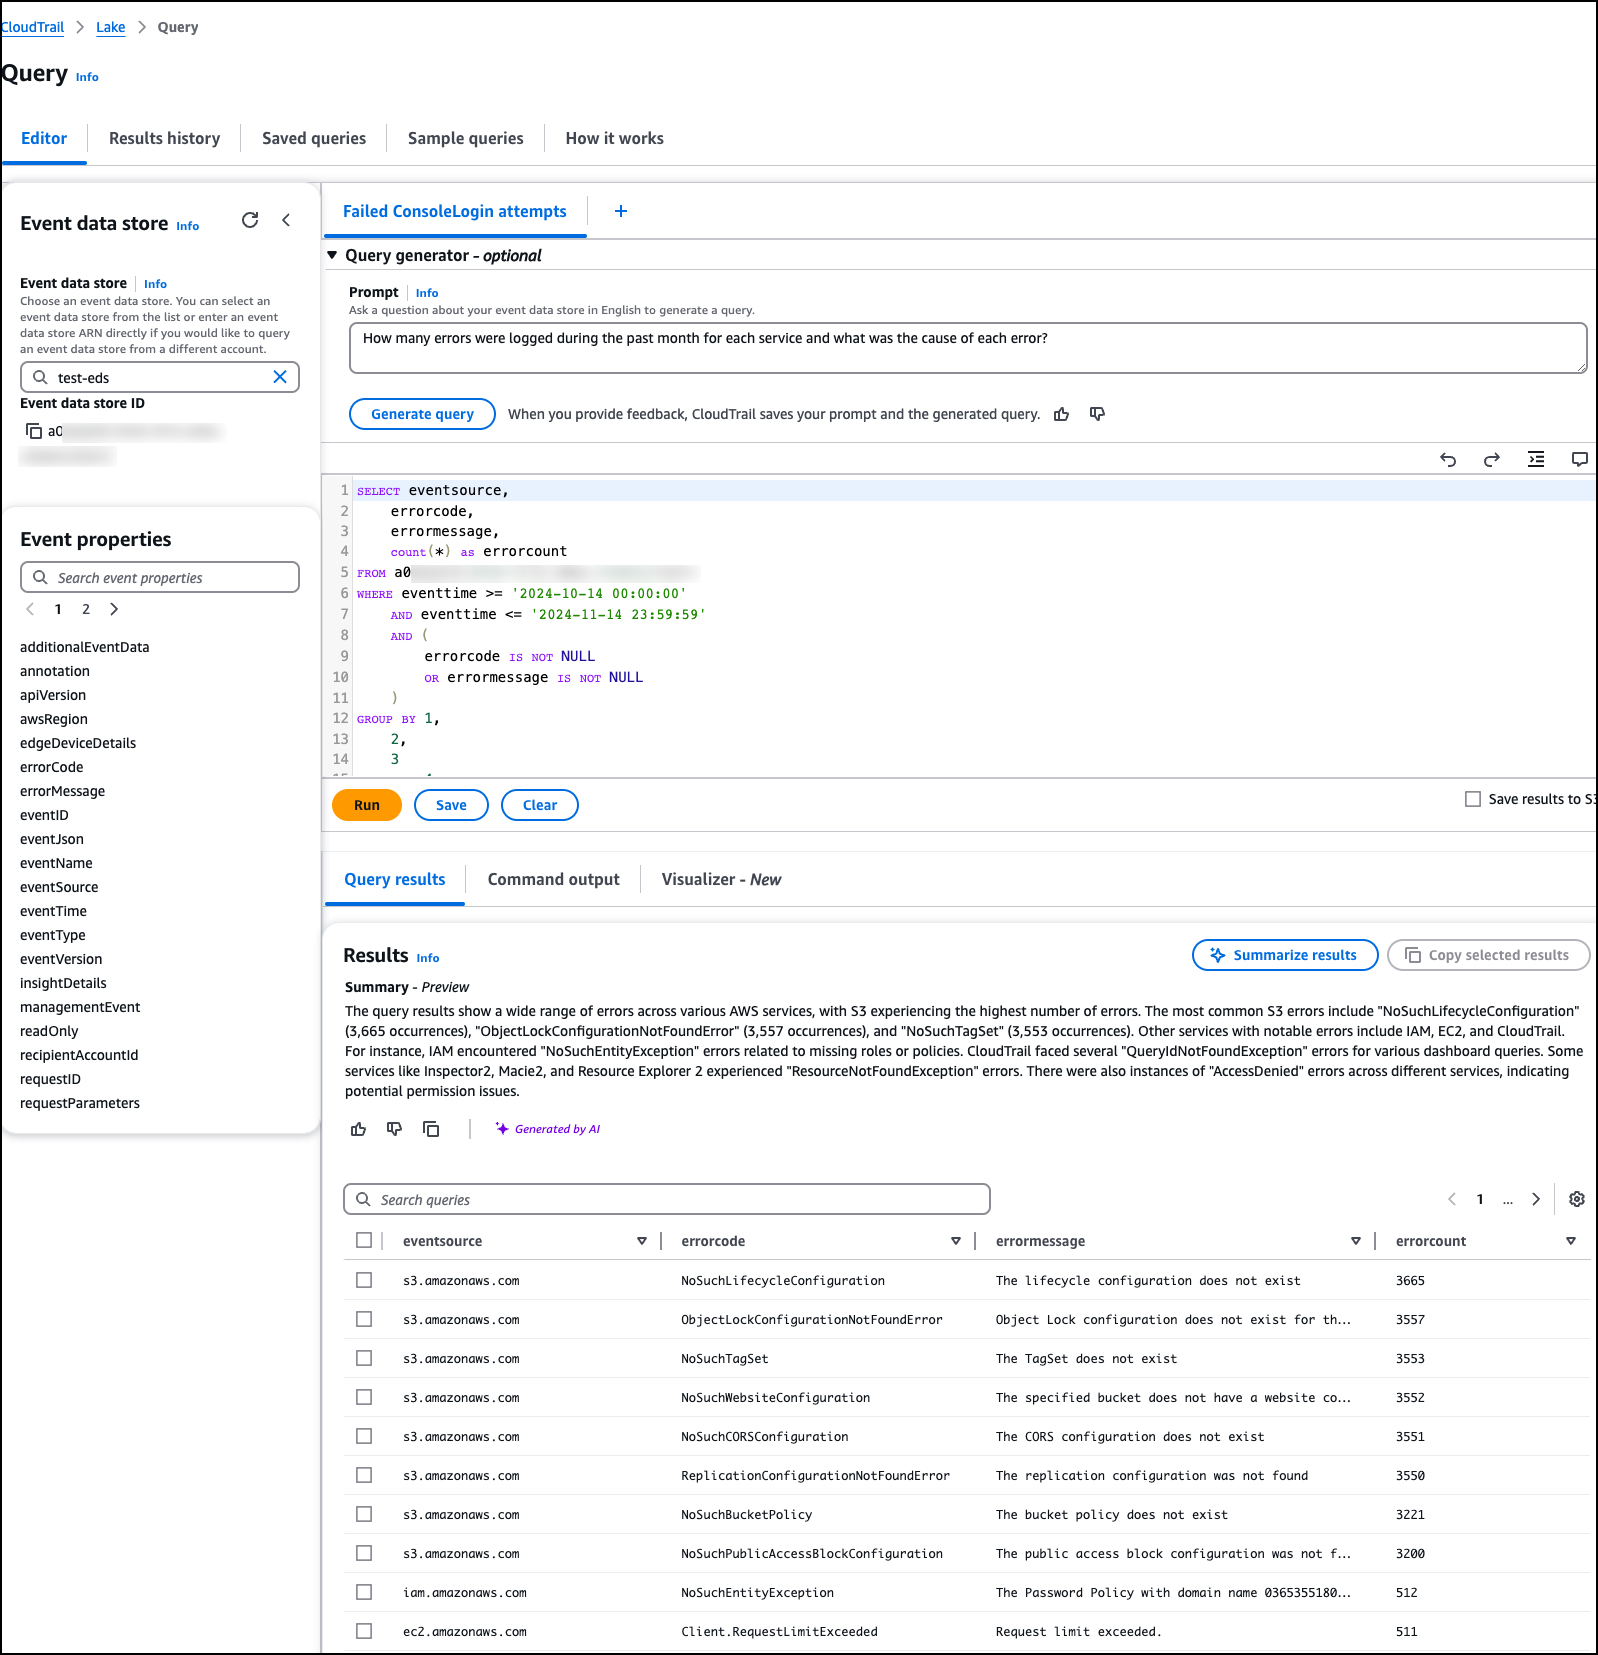Select the requestParameters event property
The height and width of the screenshot is (1655, 1598).
(x=80, y=1103)
